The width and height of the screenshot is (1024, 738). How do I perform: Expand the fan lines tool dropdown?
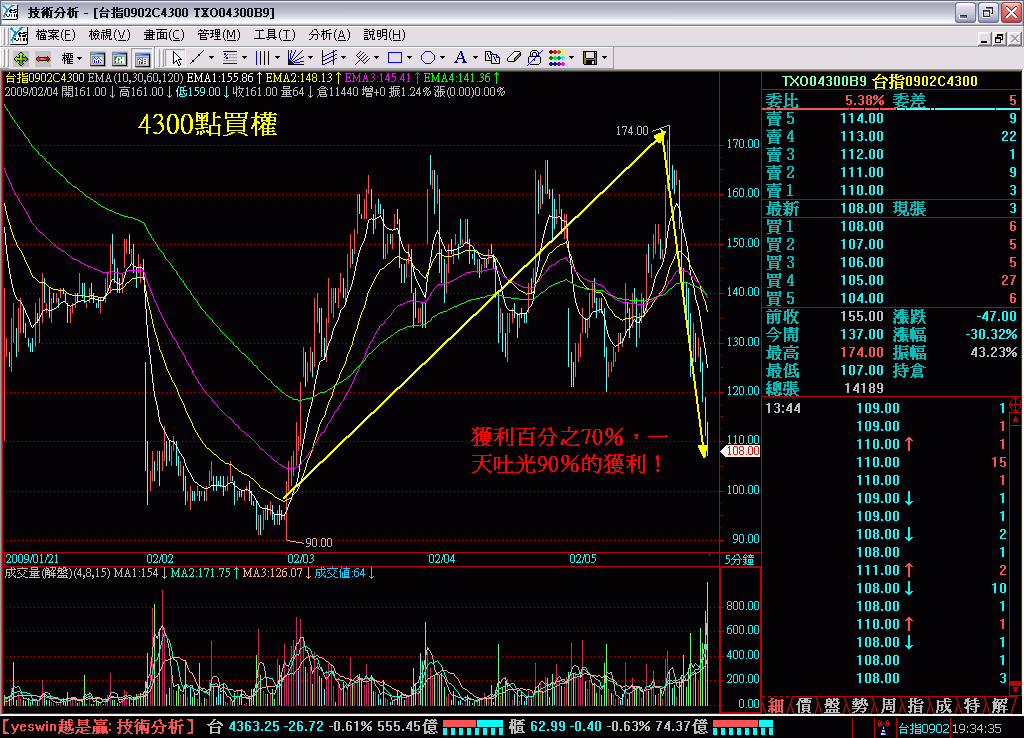click(x=311, y=58)
